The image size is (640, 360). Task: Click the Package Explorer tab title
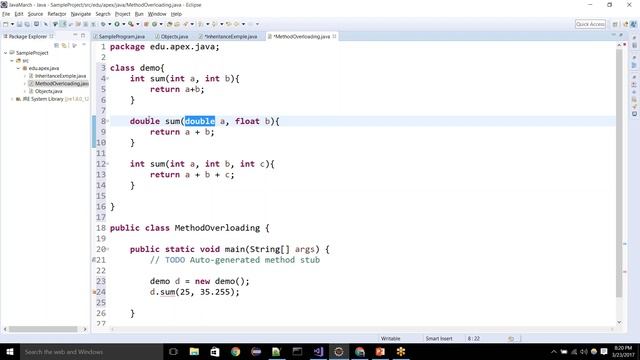[x=27, y=36]
